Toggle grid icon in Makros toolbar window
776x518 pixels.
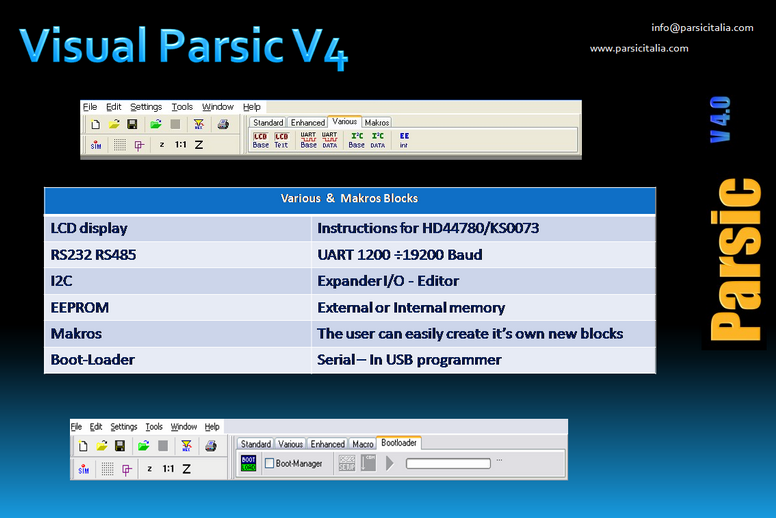pos(120,145)
